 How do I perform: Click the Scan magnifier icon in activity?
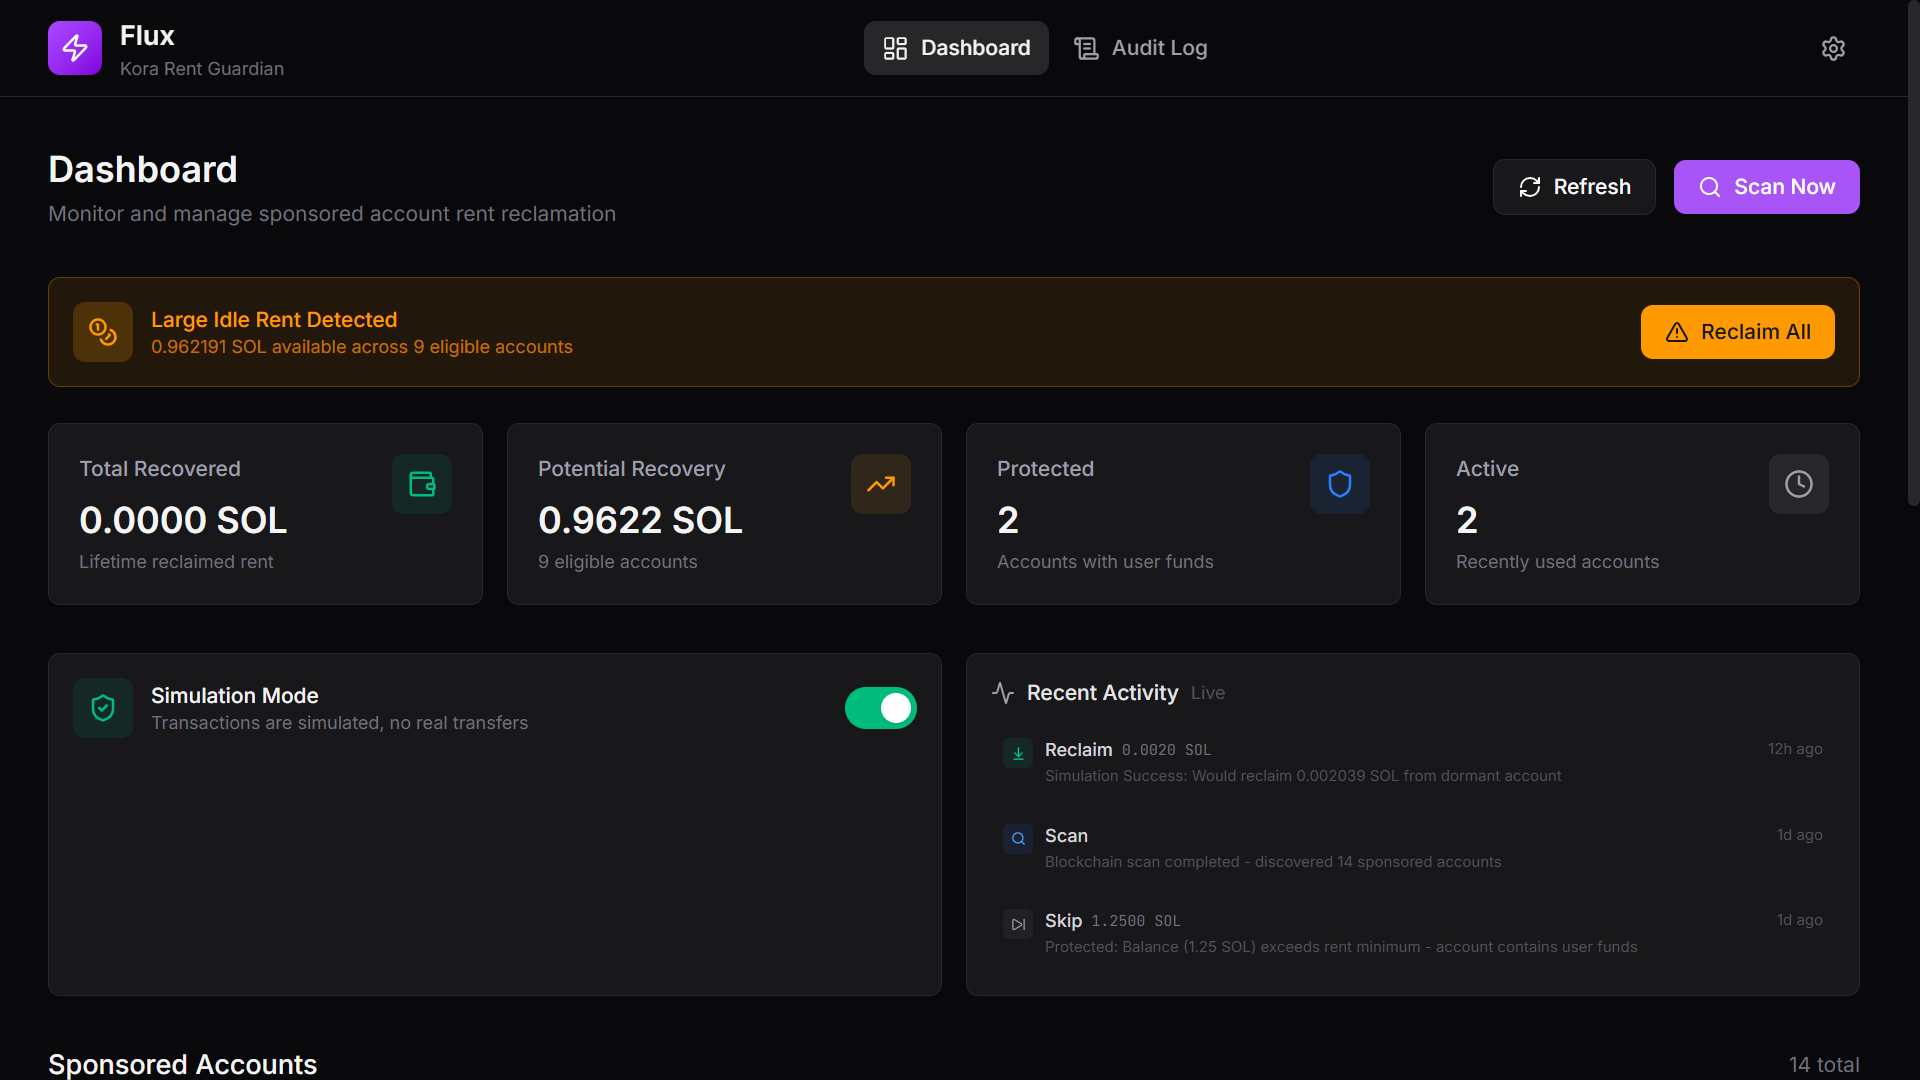[x=1018, y=839]
